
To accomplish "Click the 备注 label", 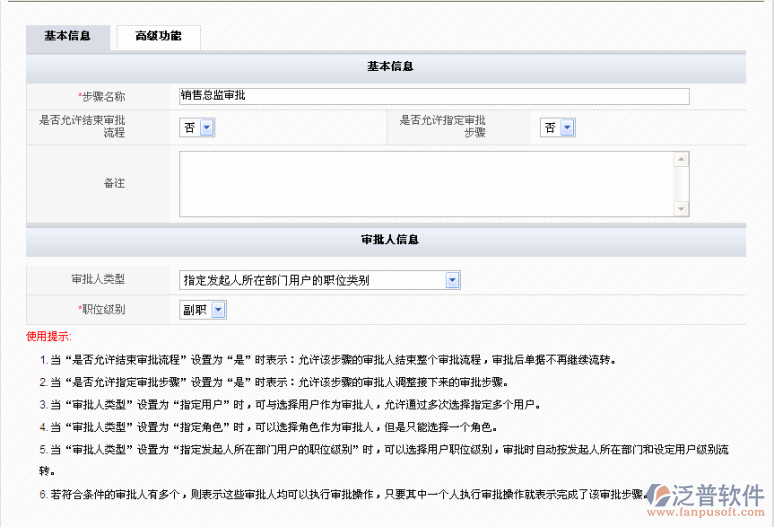I will tap(114, 183).
